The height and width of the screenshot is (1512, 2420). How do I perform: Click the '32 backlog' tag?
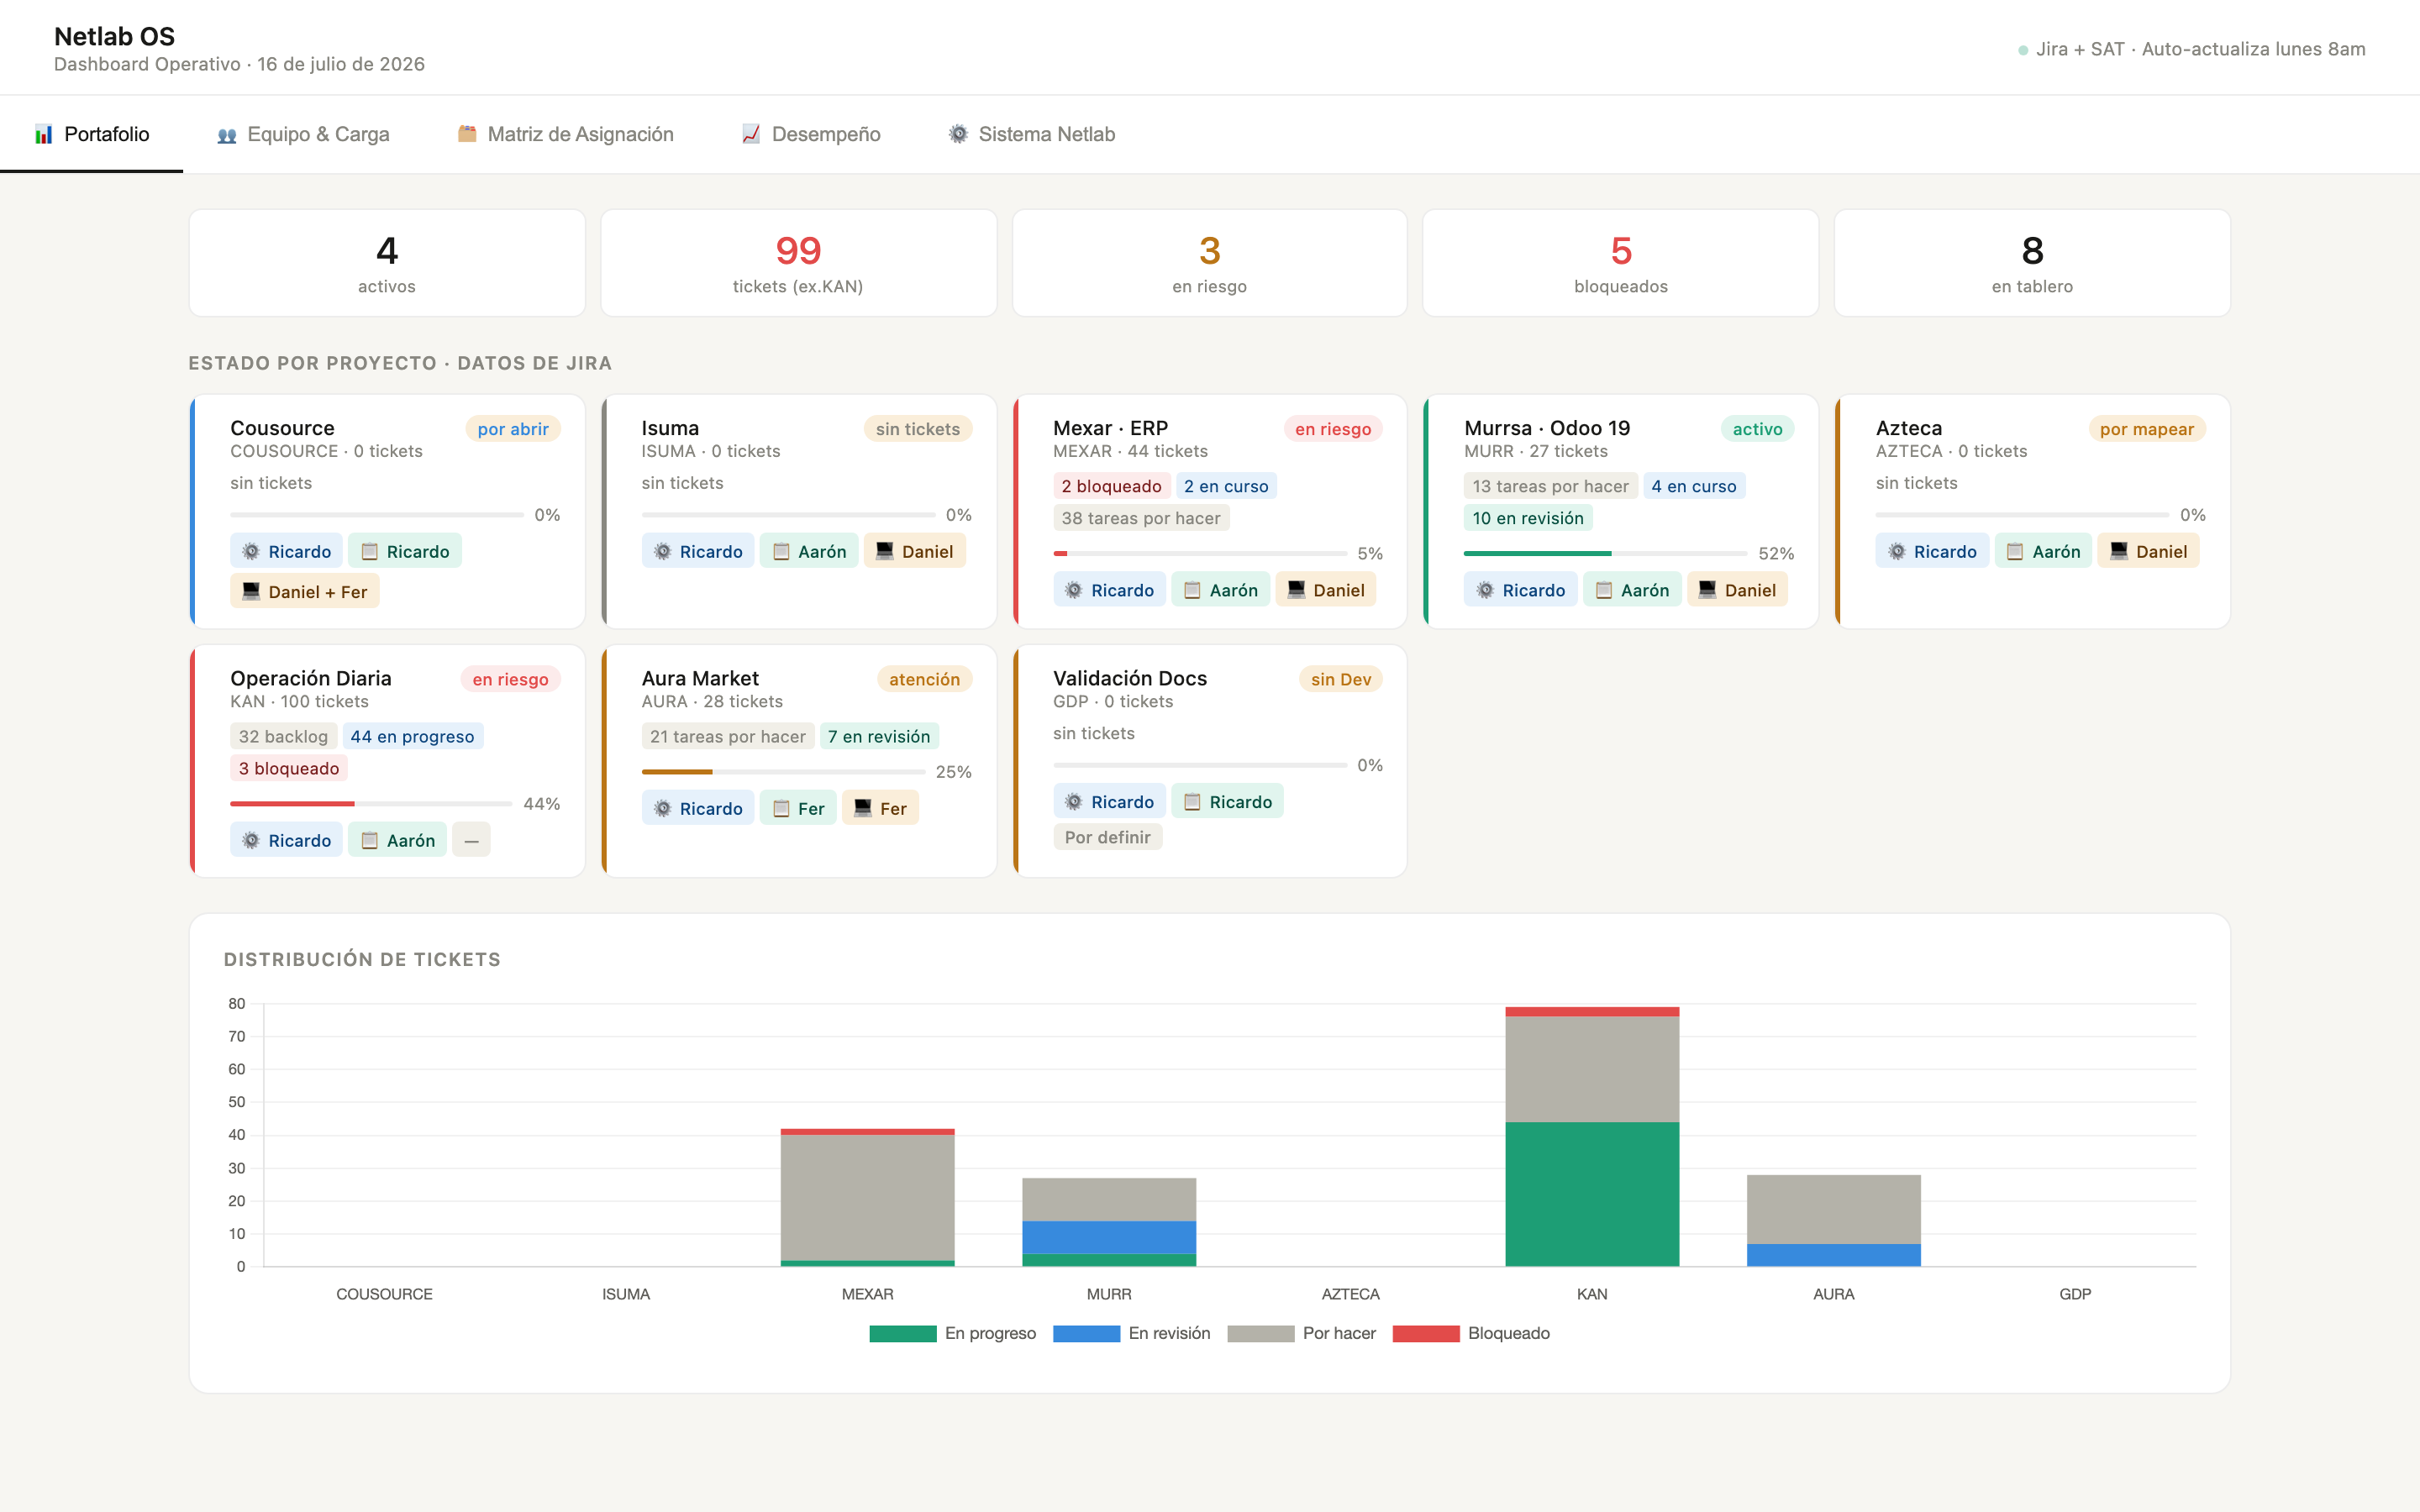283,736
